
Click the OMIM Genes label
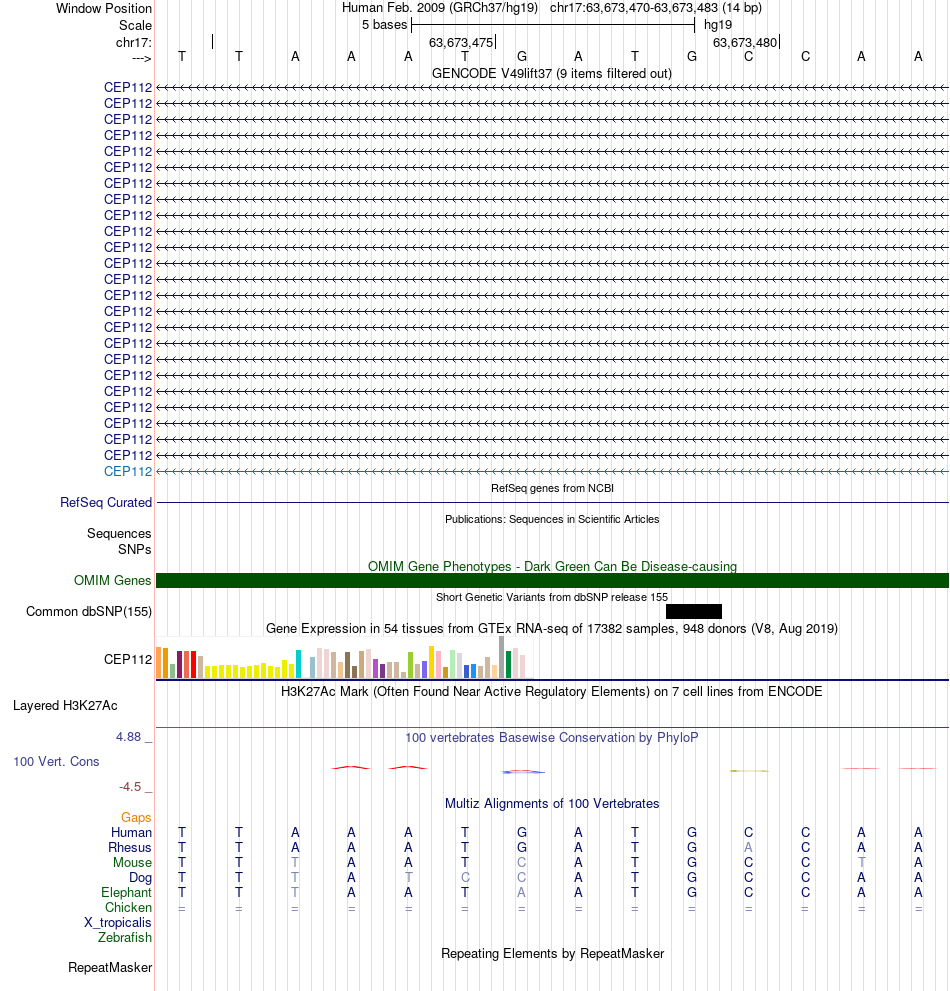(113, 580)
